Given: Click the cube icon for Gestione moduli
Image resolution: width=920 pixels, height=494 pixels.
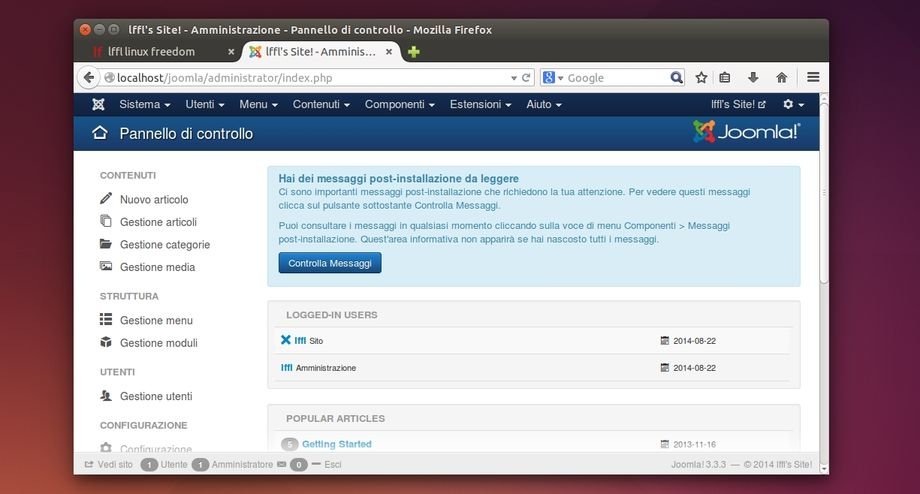Looking at the screenshot, I should click(x=106, y=342).
